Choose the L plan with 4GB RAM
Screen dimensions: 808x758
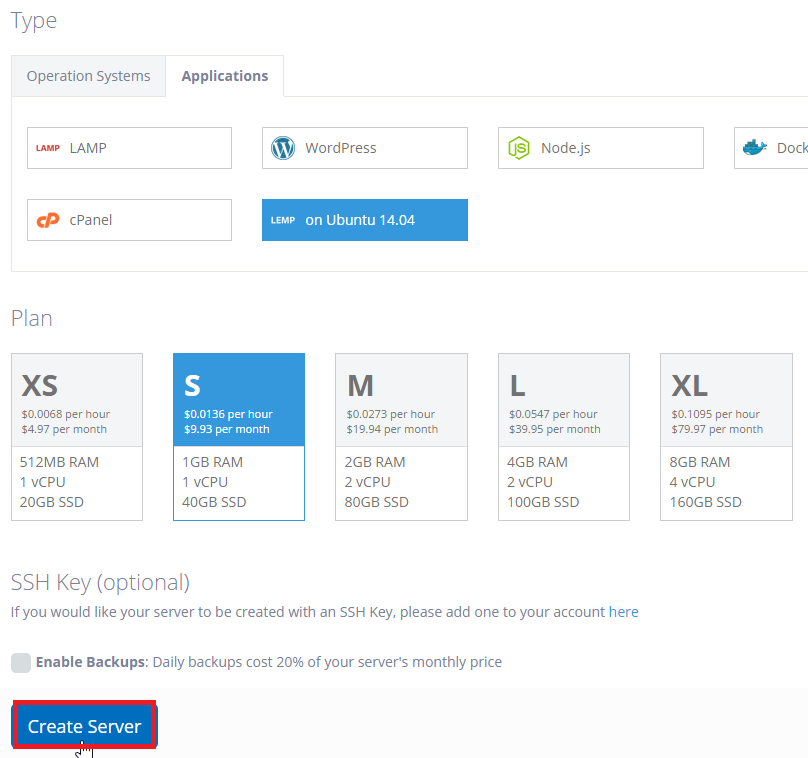coord(564,437)
